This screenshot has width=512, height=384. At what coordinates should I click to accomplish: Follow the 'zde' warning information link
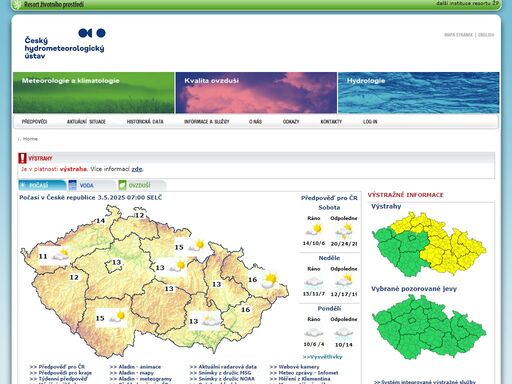point(137,169)
